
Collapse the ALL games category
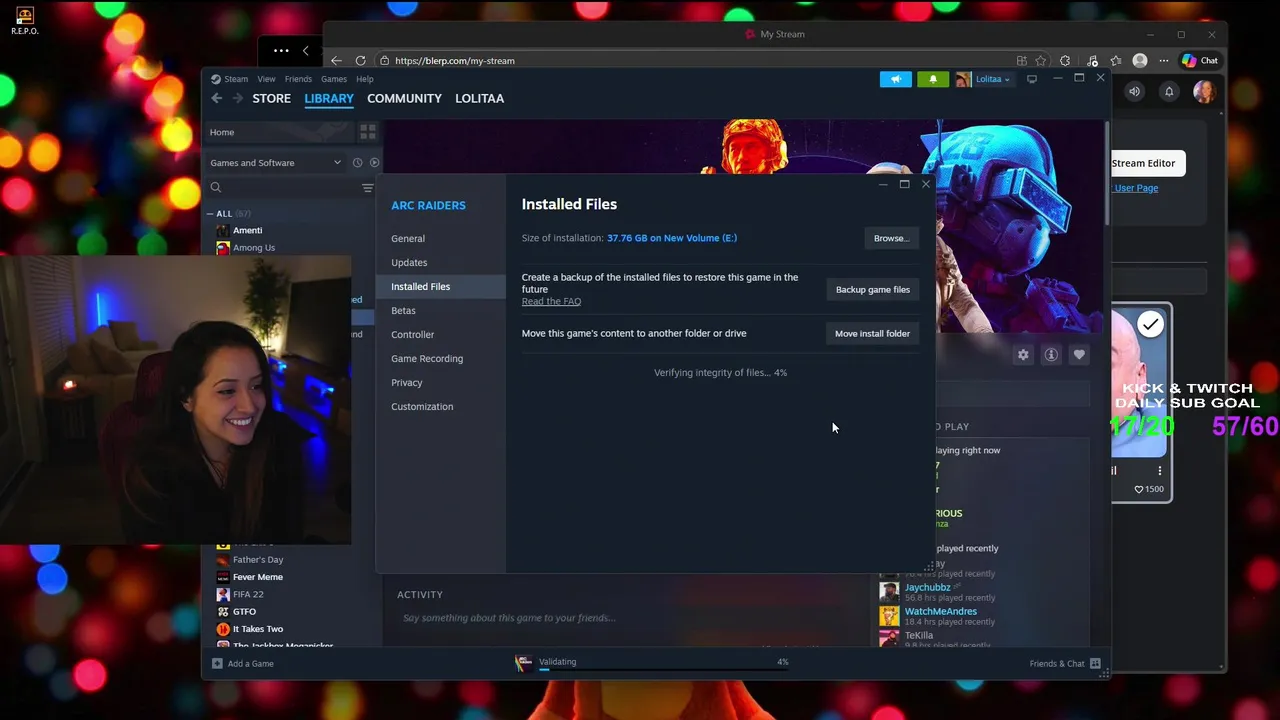pyautogui.click(x=211, y=214)
